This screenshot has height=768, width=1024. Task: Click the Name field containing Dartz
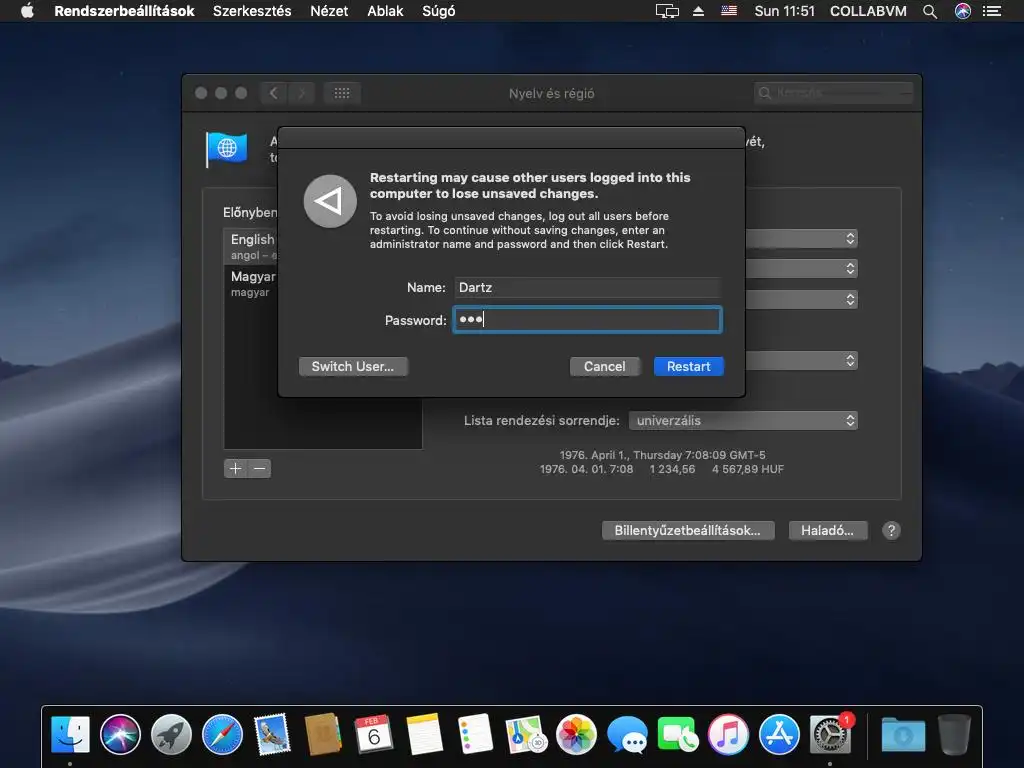587,287
